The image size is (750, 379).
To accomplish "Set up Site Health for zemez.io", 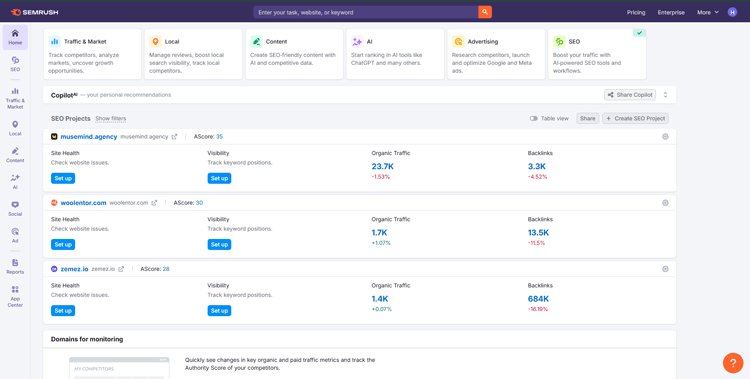I will tap(63, 311).
